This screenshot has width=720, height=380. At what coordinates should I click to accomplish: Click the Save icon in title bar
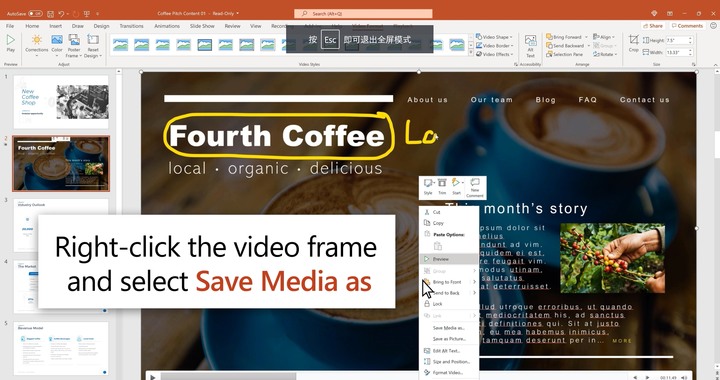click(51, 14)
